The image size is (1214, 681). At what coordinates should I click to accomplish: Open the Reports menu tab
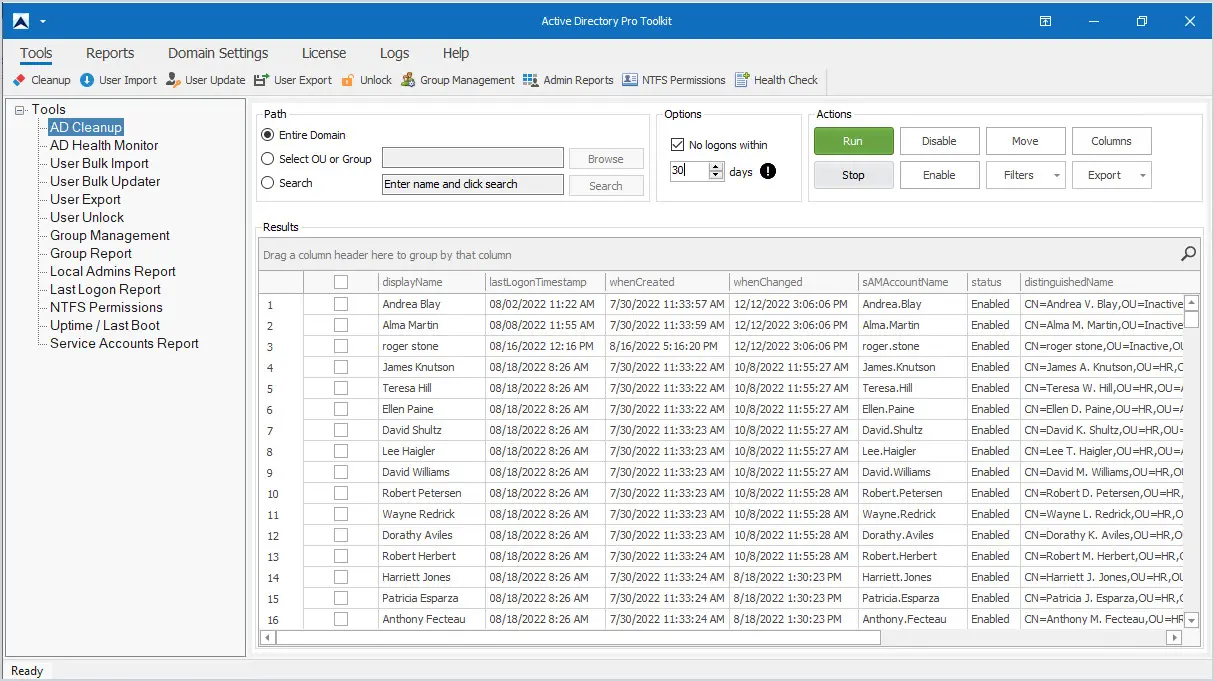(x=110, y=53)
